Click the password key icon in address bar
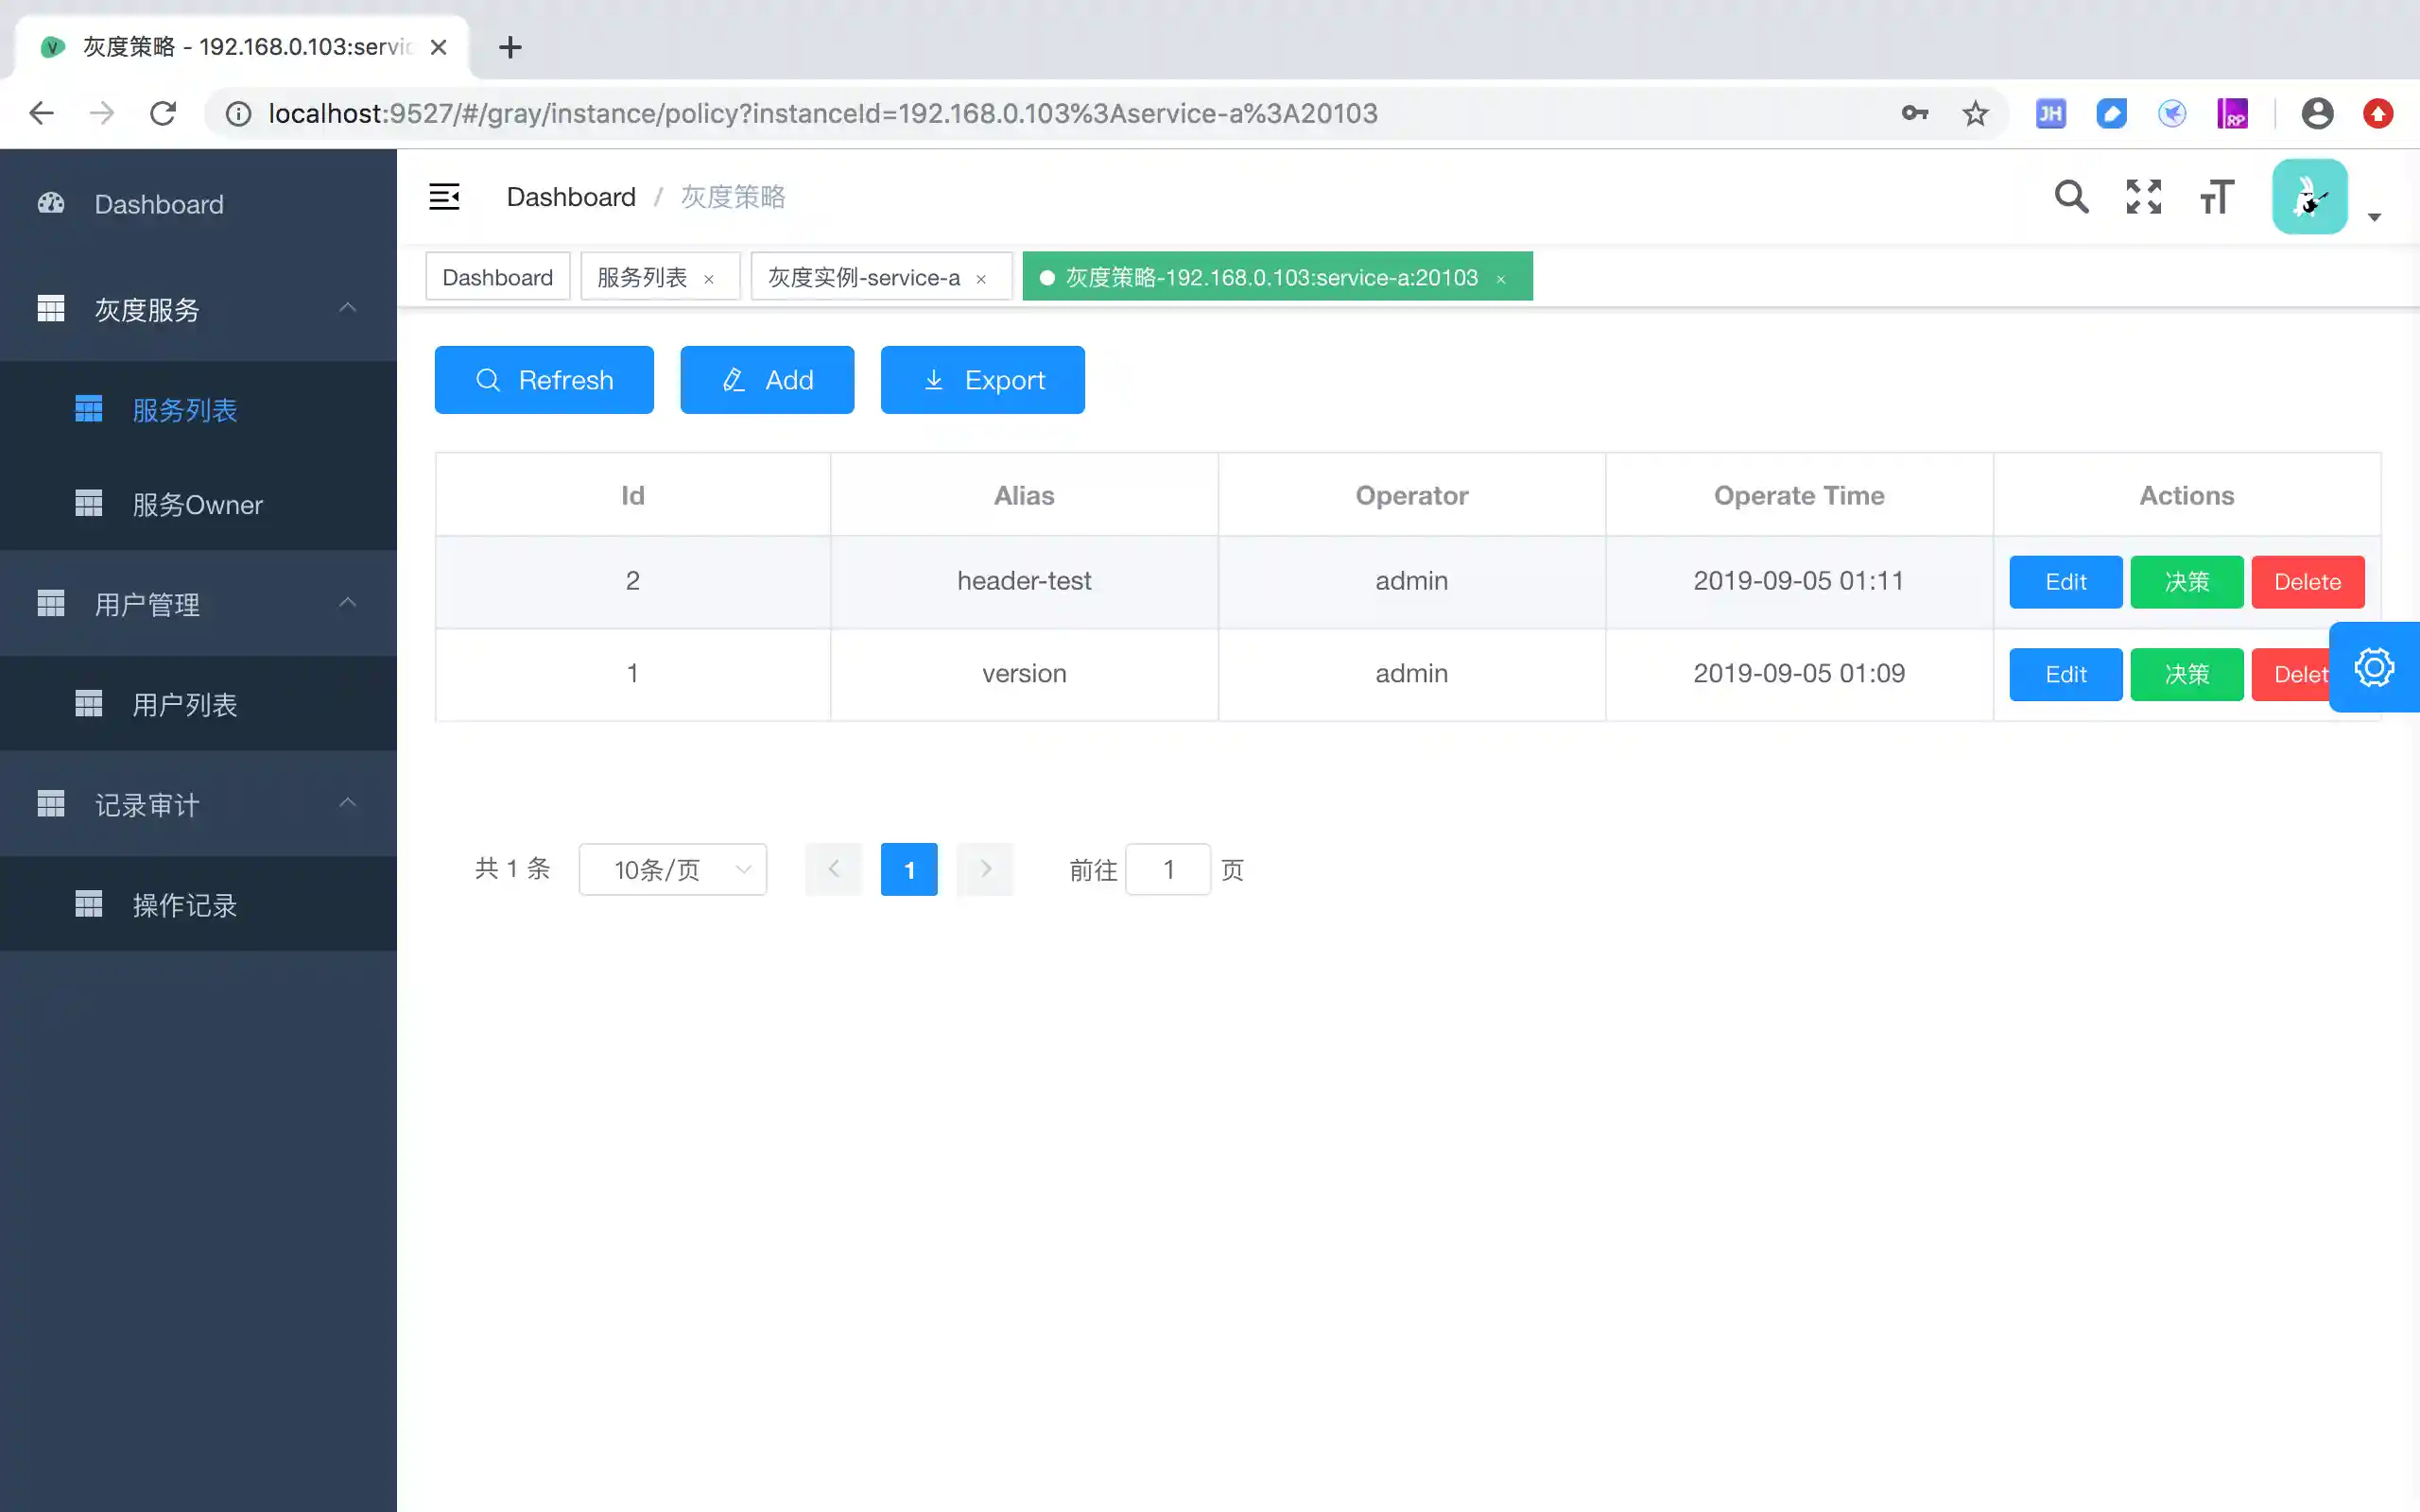2420x1512 pixels. click(1914, 114)
